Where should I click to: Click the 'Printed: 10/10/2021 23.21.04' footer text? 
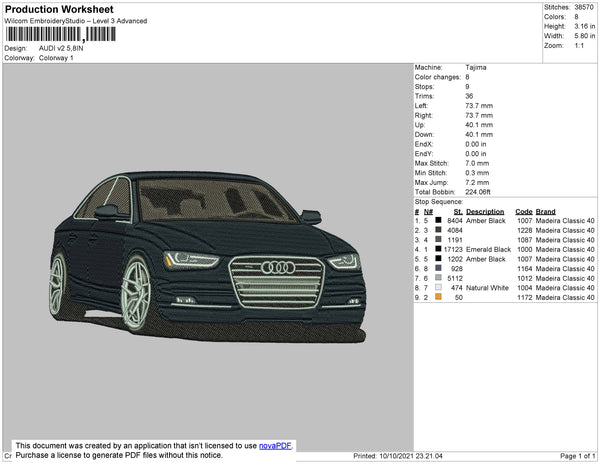[398, 456]
